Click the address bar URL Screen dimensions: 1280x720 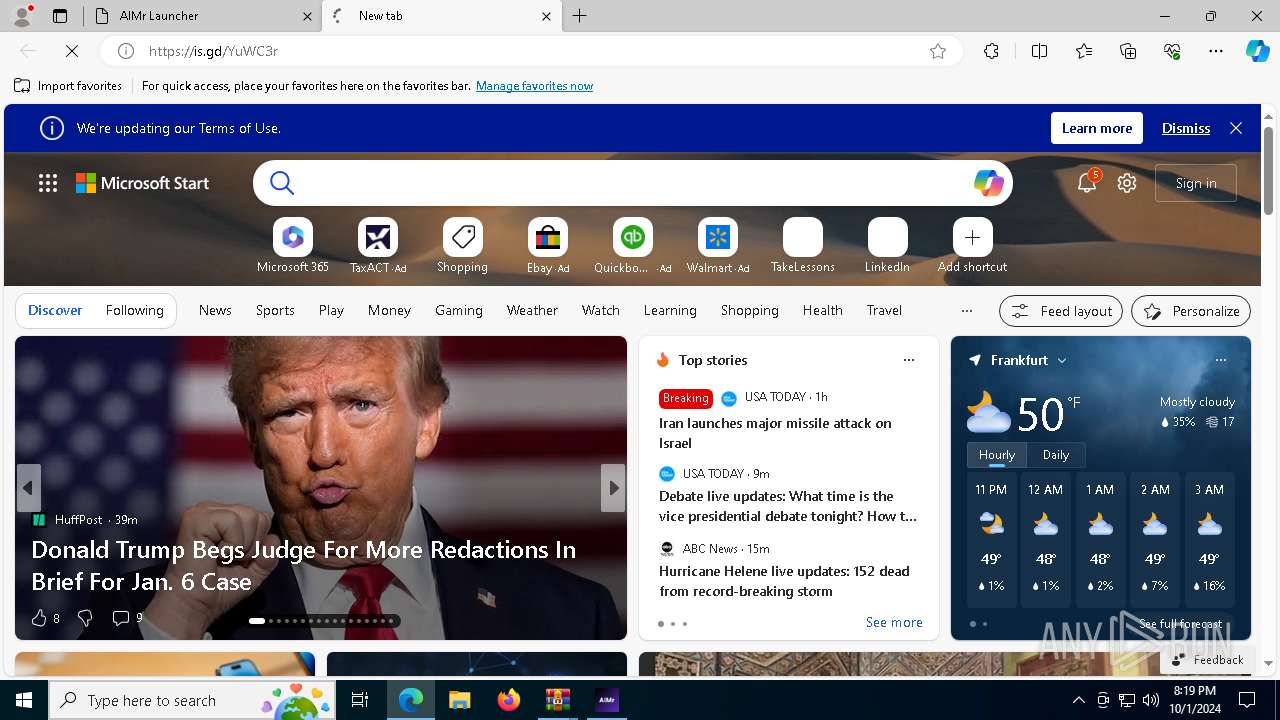(213, 51)
